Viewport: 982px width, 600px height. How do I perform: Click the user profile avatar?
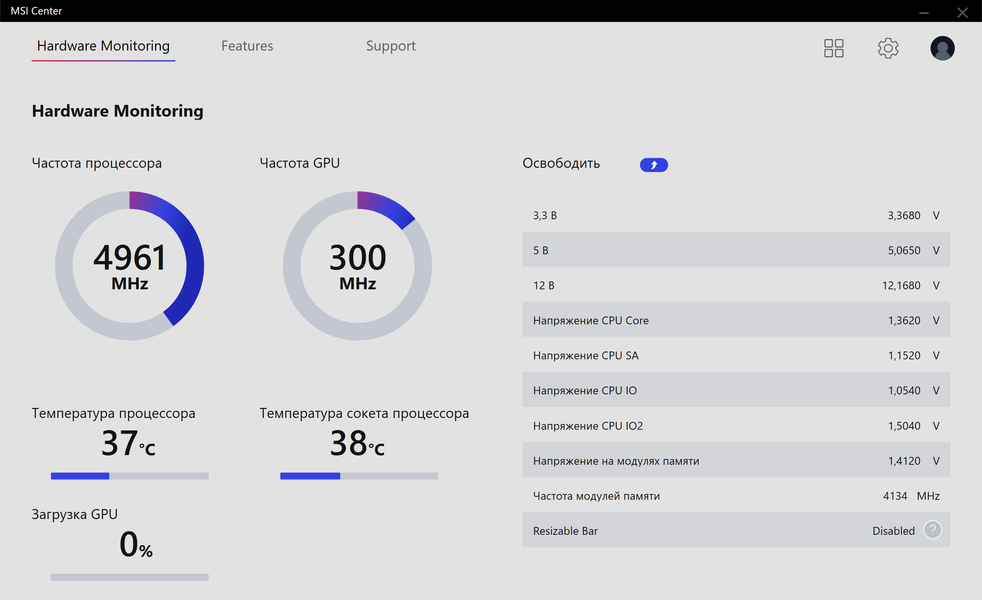(x=942, y=48)
